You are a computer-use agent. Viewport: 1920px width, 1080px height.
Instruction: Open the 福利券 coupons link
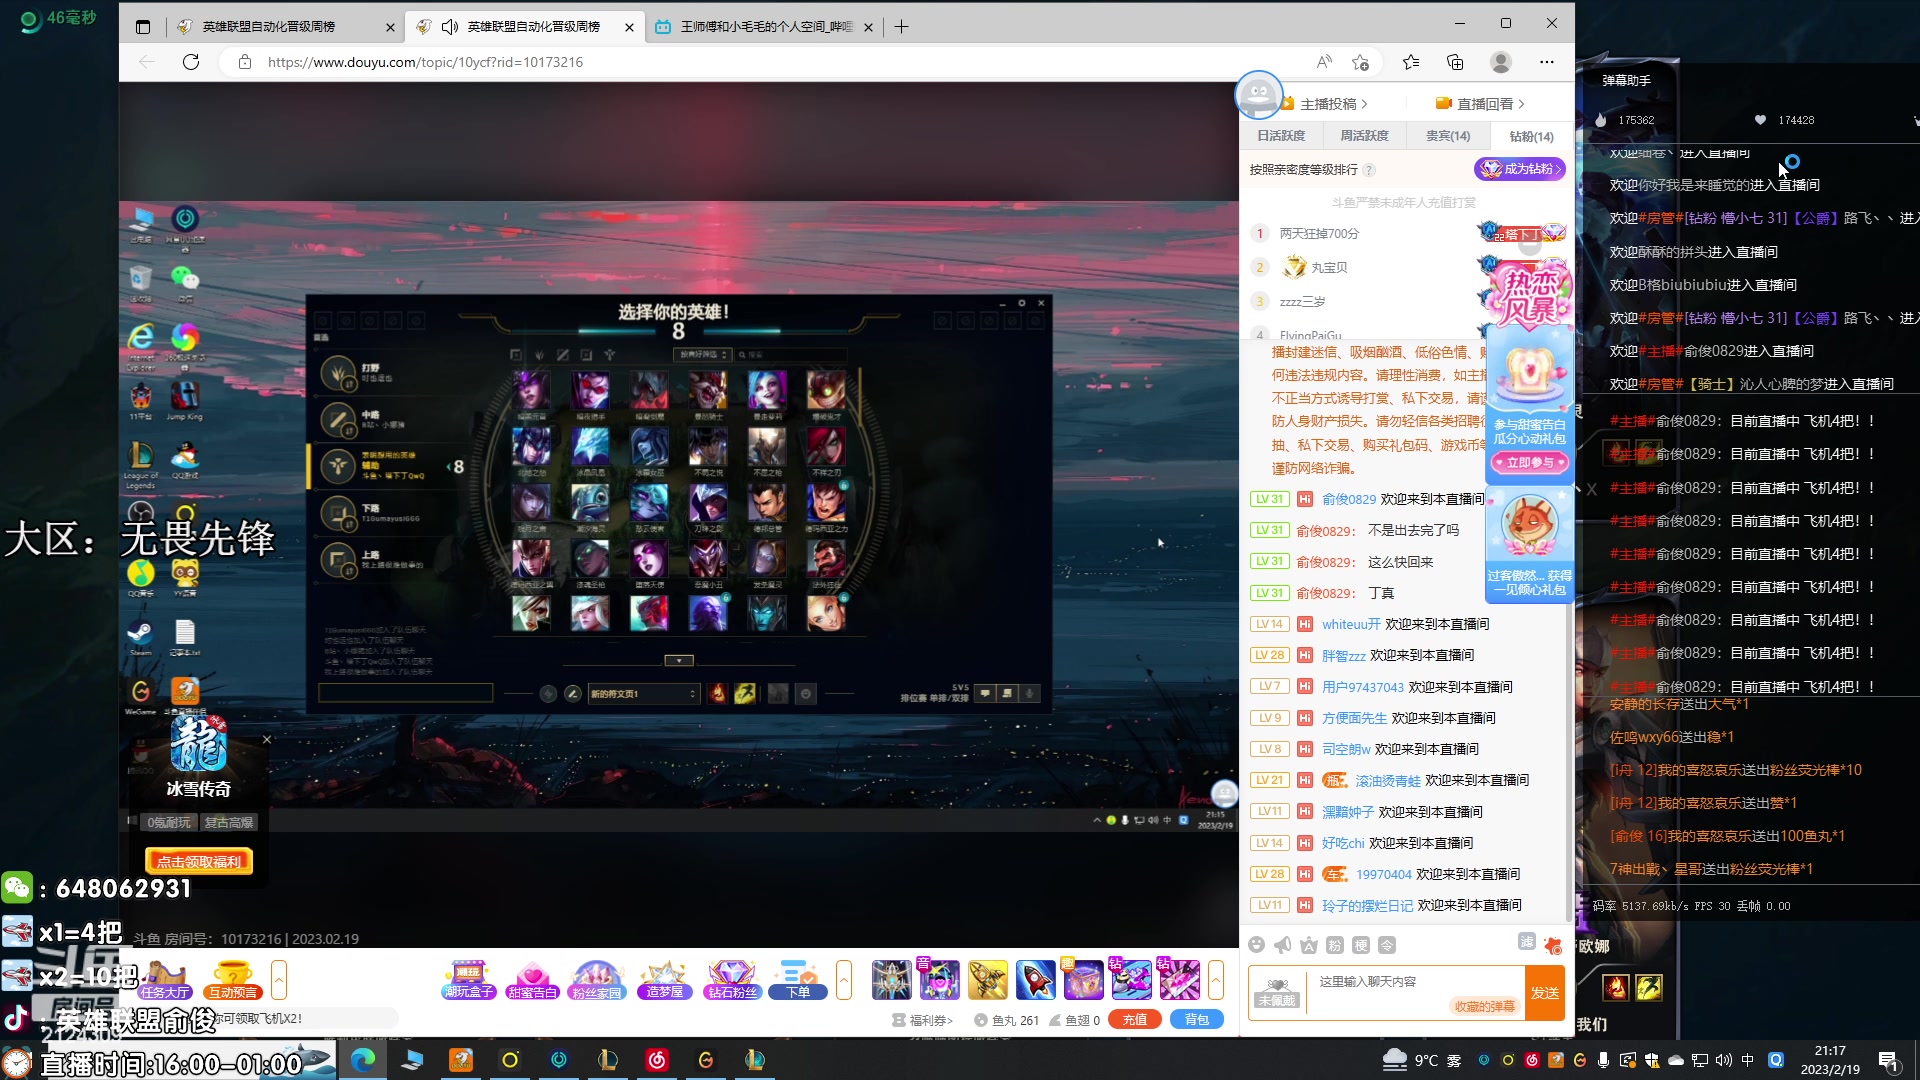[x=922, y=1020]
